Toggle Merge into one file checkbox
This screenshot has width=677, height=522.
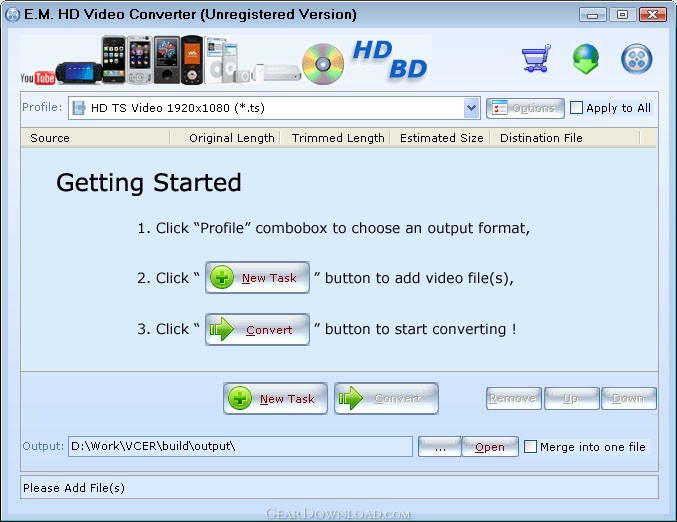coord(531,447)
